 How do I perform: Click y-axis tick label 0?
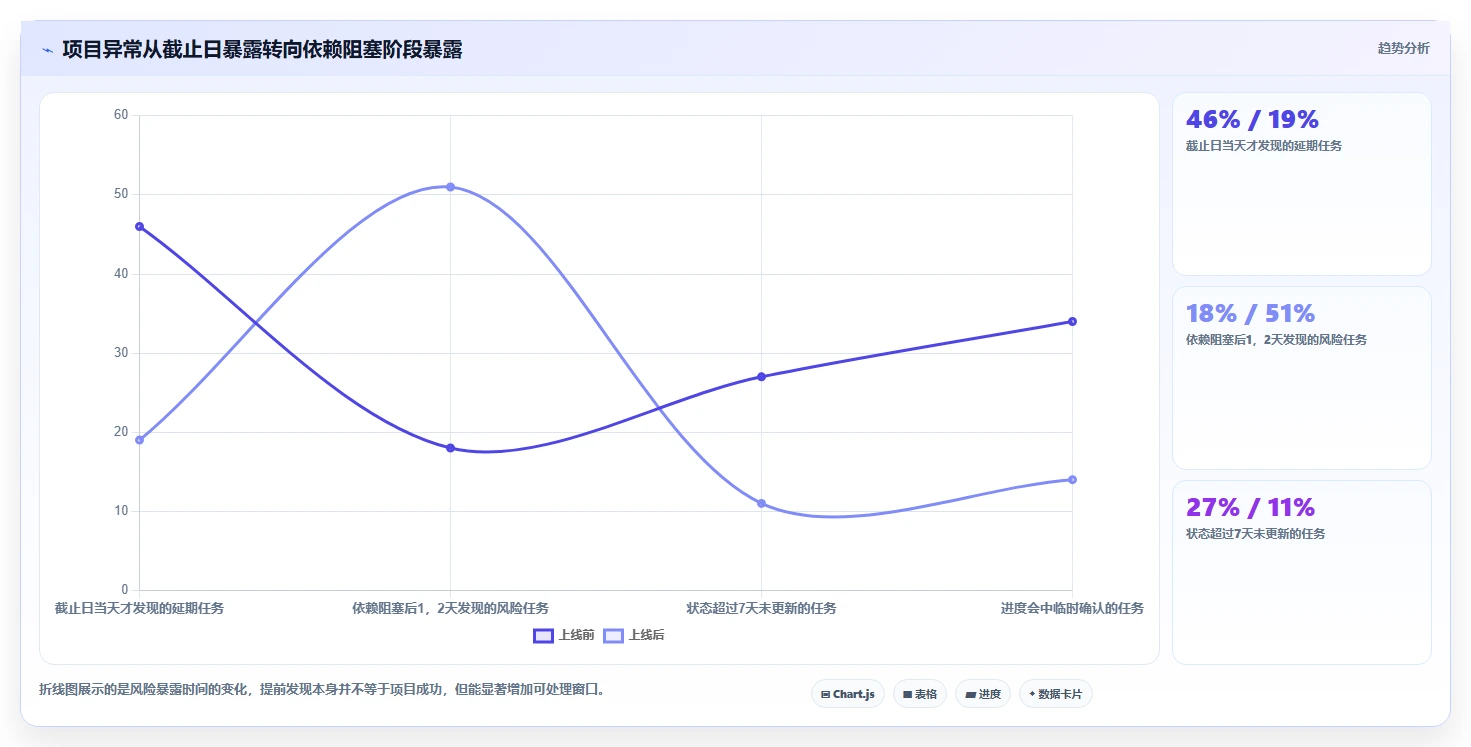[125, 590]
